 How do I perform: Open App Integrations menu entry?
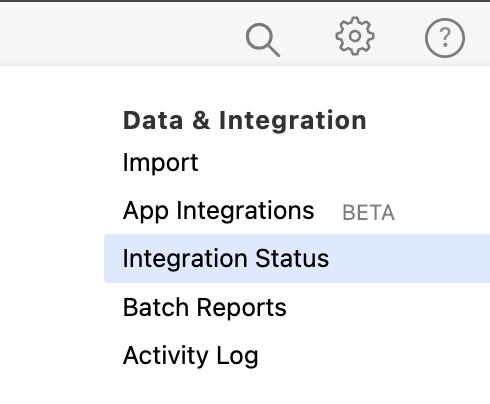point(218,211)
